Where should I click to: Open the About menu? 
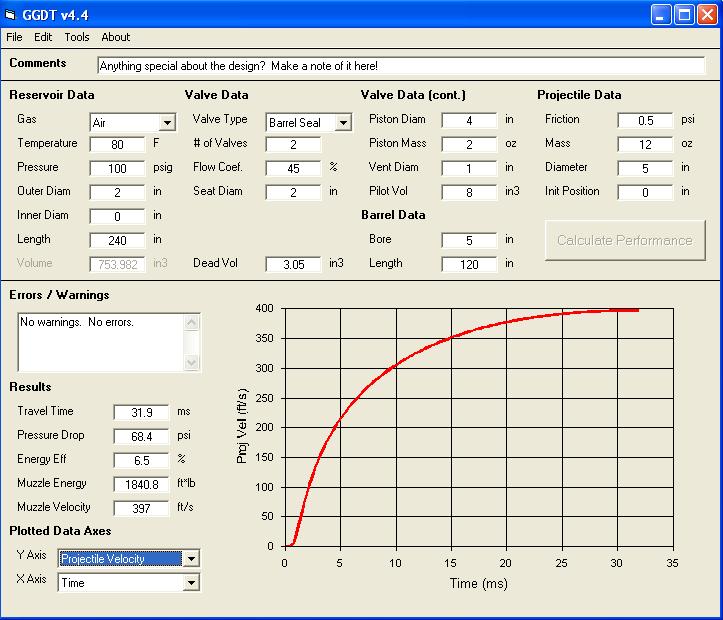[116, 37]
